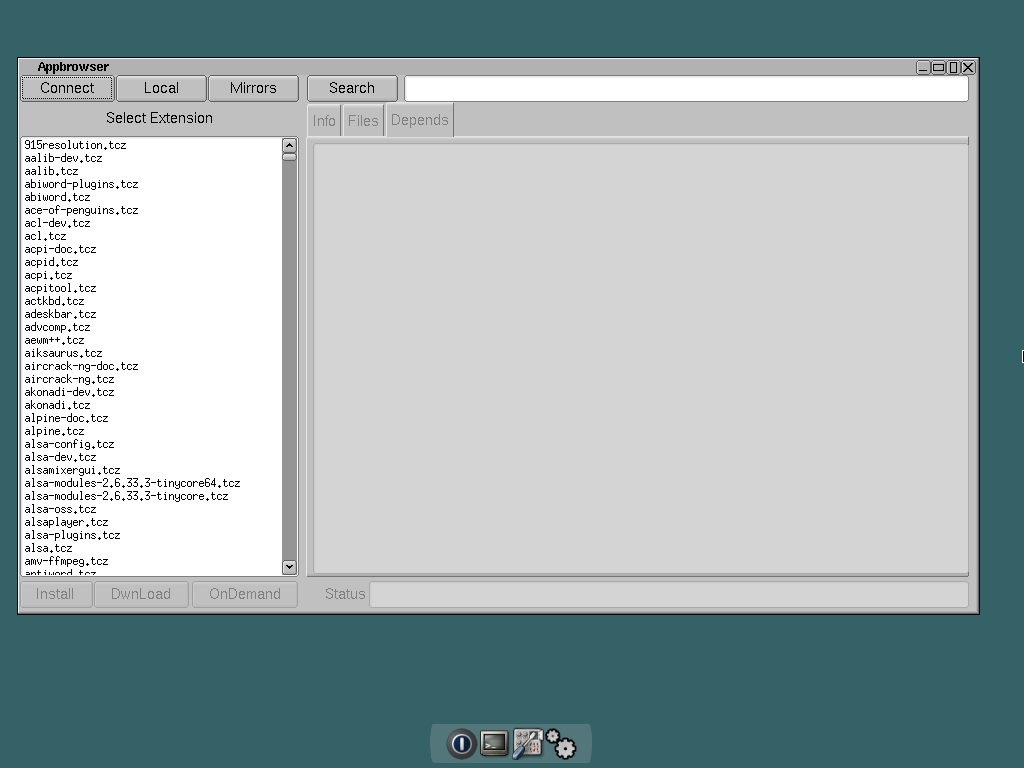Click the Local button
This screenshot has width=1024, height=768.
(x=161, y=88)
